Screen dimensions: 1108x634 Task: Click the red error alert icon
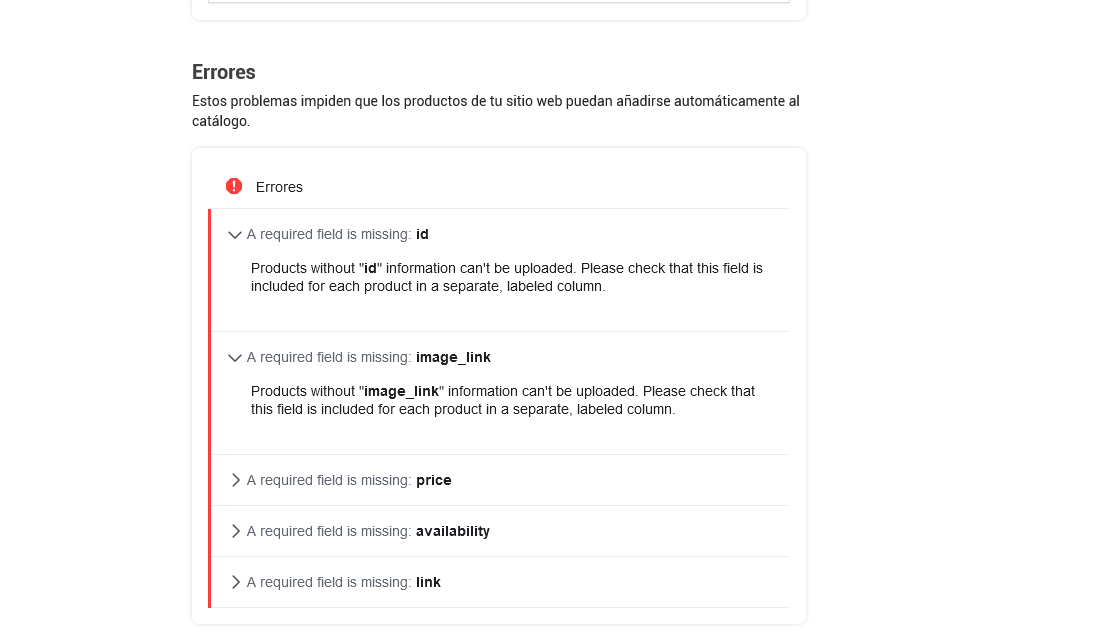234,186
